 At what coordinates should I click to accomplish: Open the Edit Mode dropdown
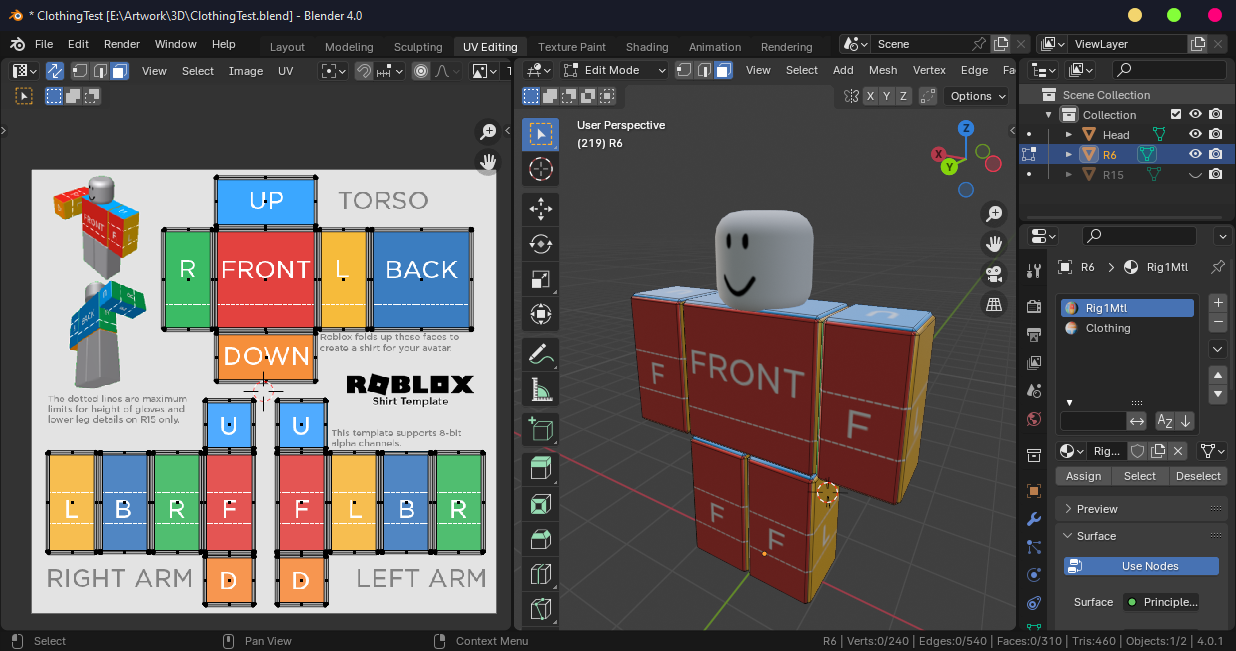[x=614, y=70]
